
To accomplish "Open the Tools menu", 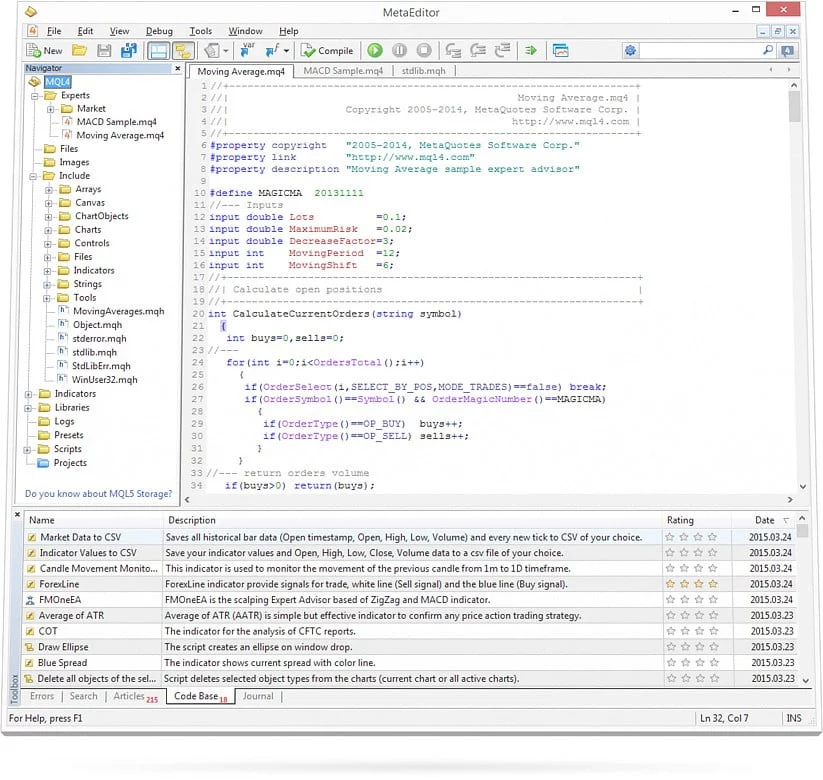I will [x=200, y=31].
